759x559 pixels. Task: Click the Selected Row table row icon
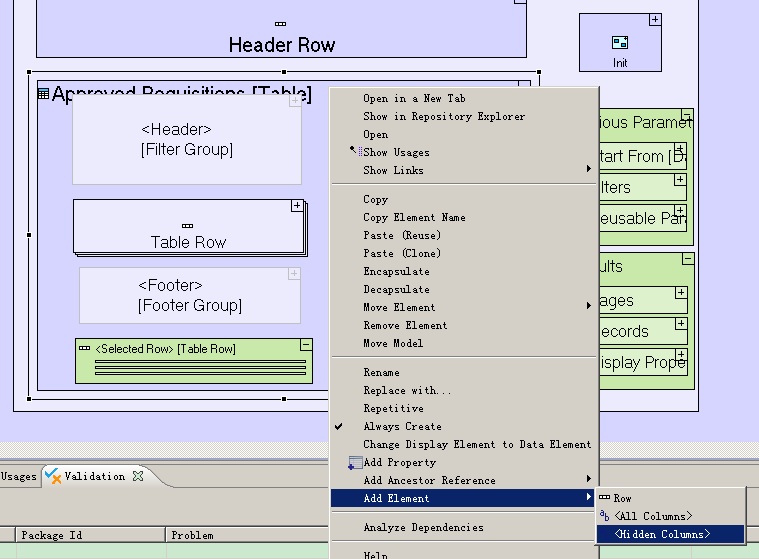[84, 348]
